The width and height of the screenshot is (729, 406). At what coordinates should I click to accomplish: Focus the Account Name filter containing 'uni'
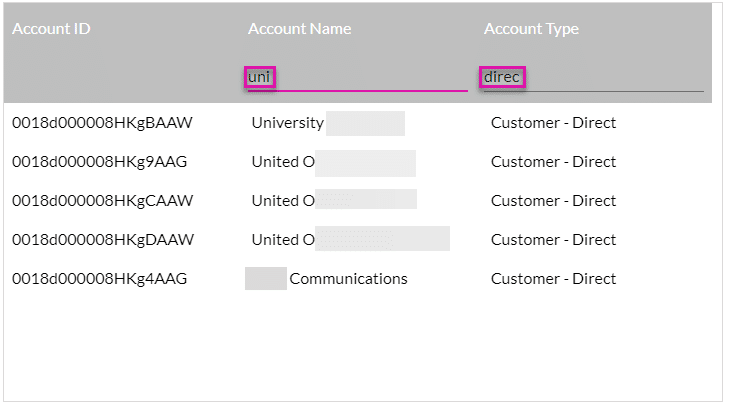356,77
